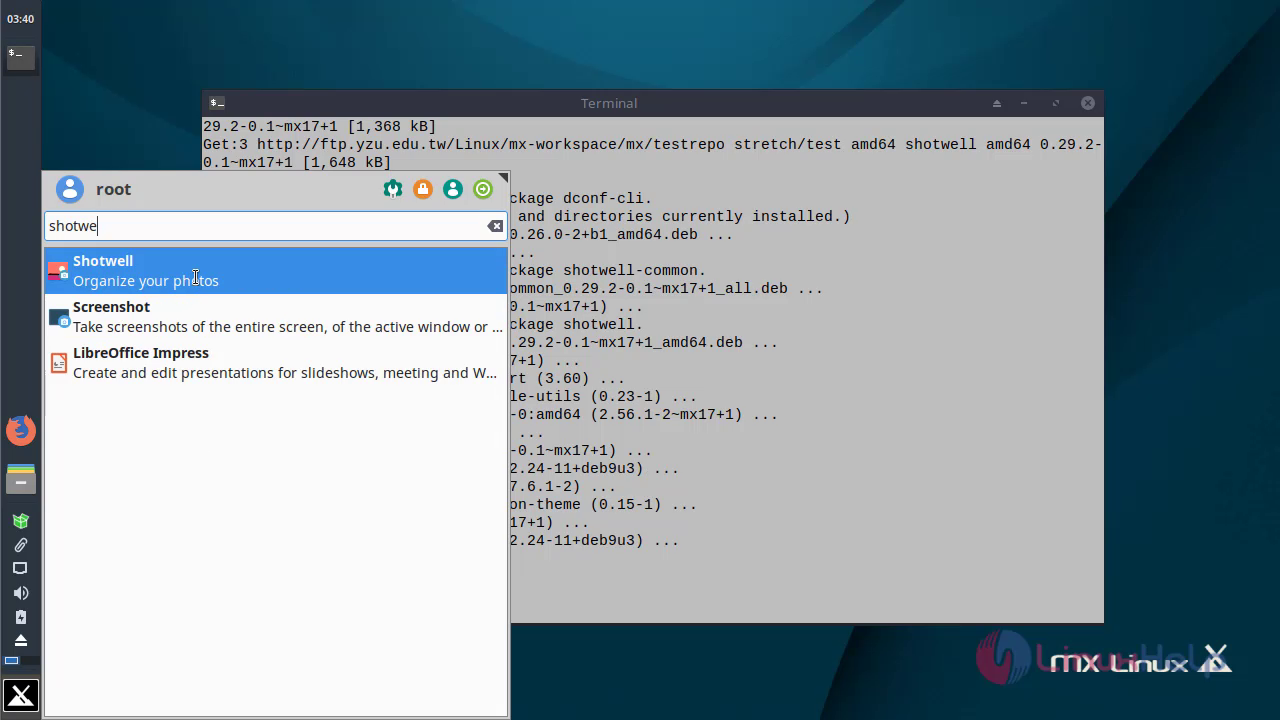The image size is (1280, 720).
Task: Shade the Terminal window with the arrow button
Action: point(996,103)
